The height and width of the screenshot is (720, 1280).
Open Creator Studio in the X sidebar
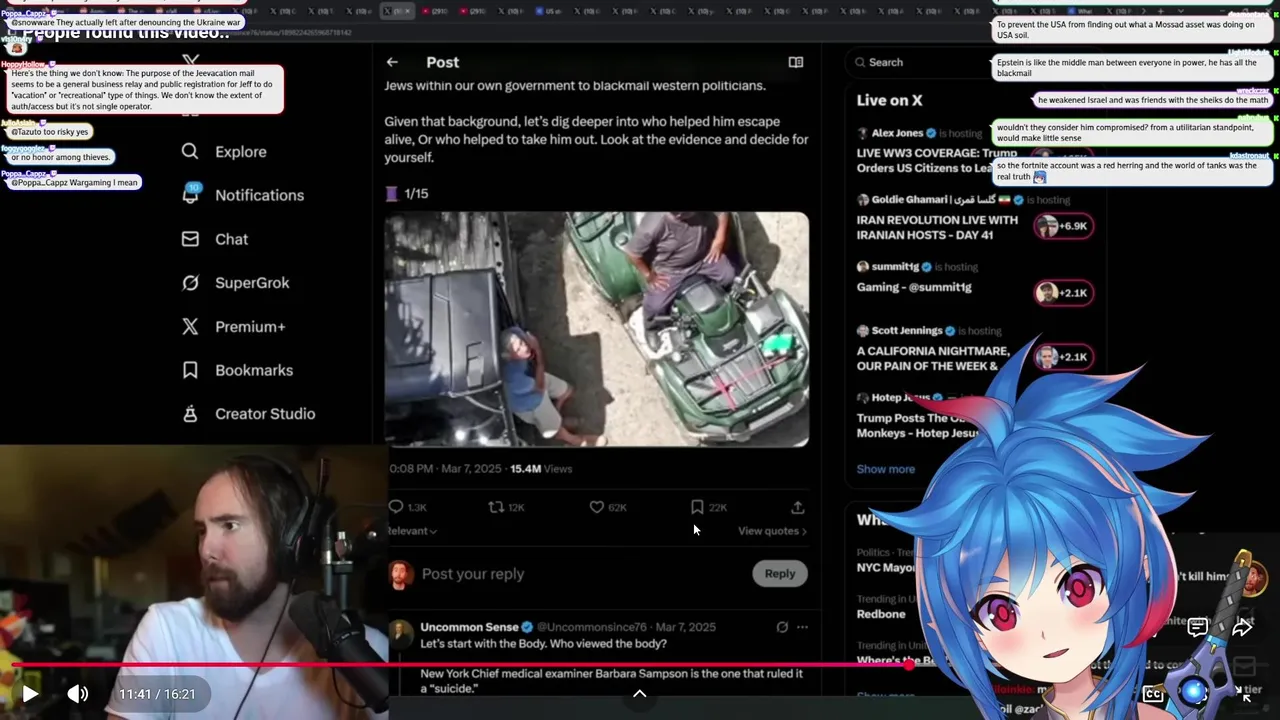click(x=249, y=414)
